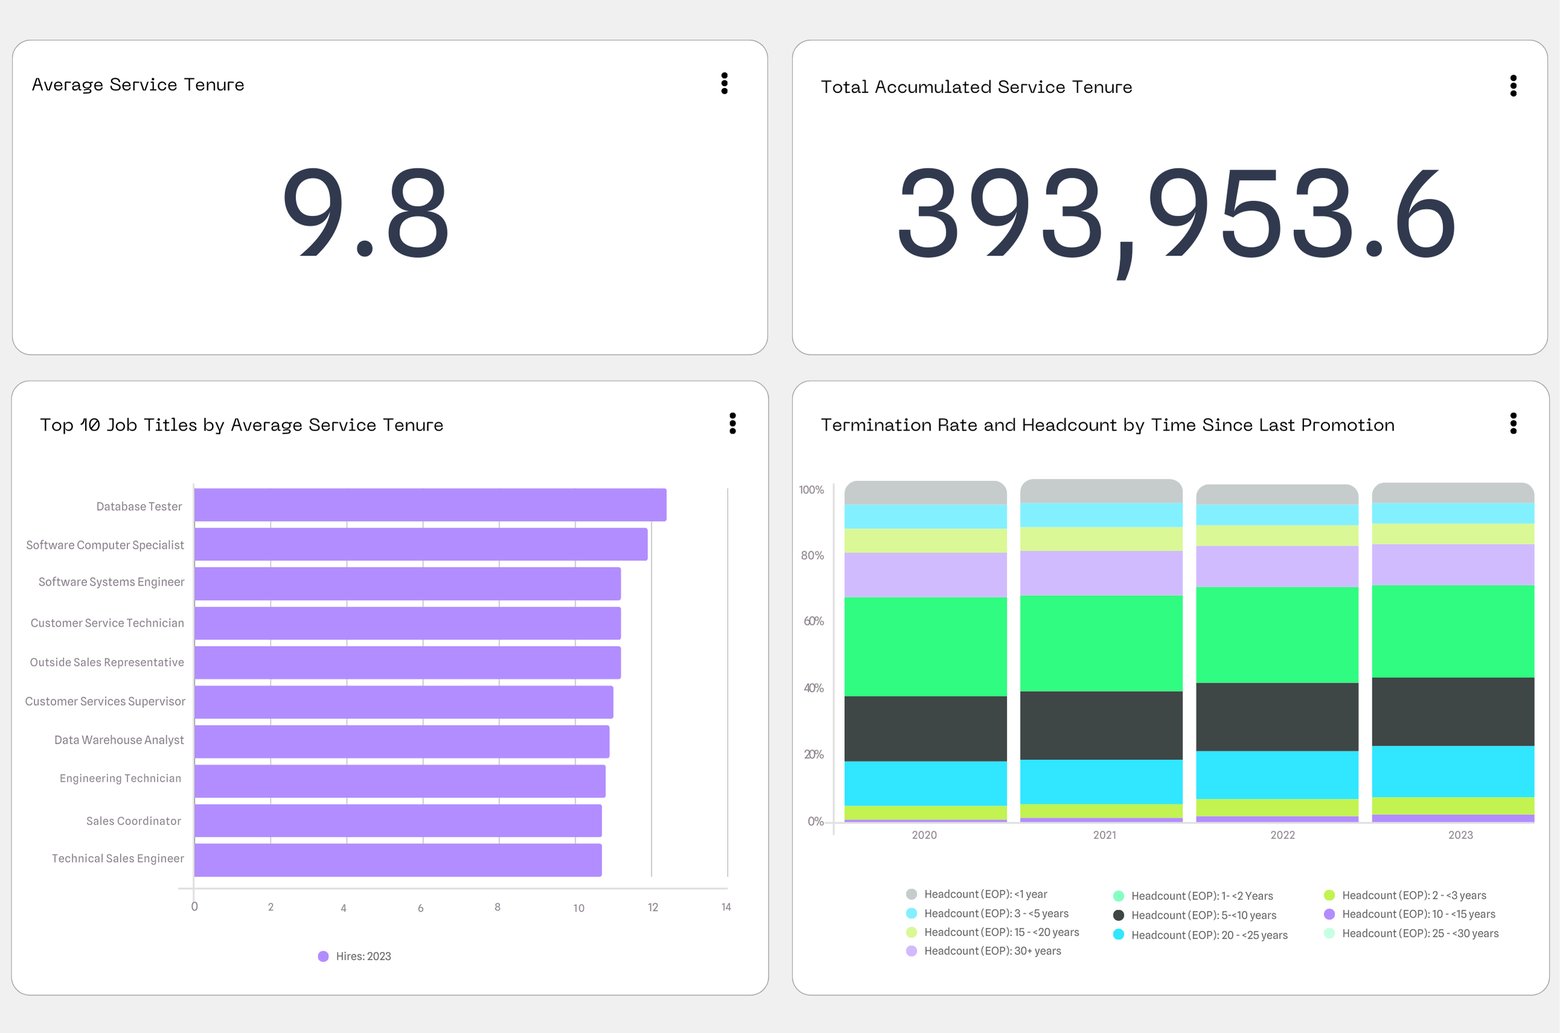Click the purple swatch for 10-<15 years

[x=1332, y=914]
